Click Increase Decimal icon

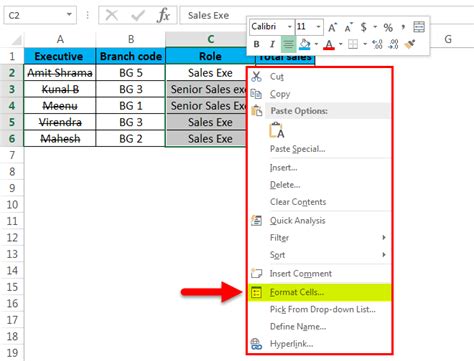[x=377, y=44]
